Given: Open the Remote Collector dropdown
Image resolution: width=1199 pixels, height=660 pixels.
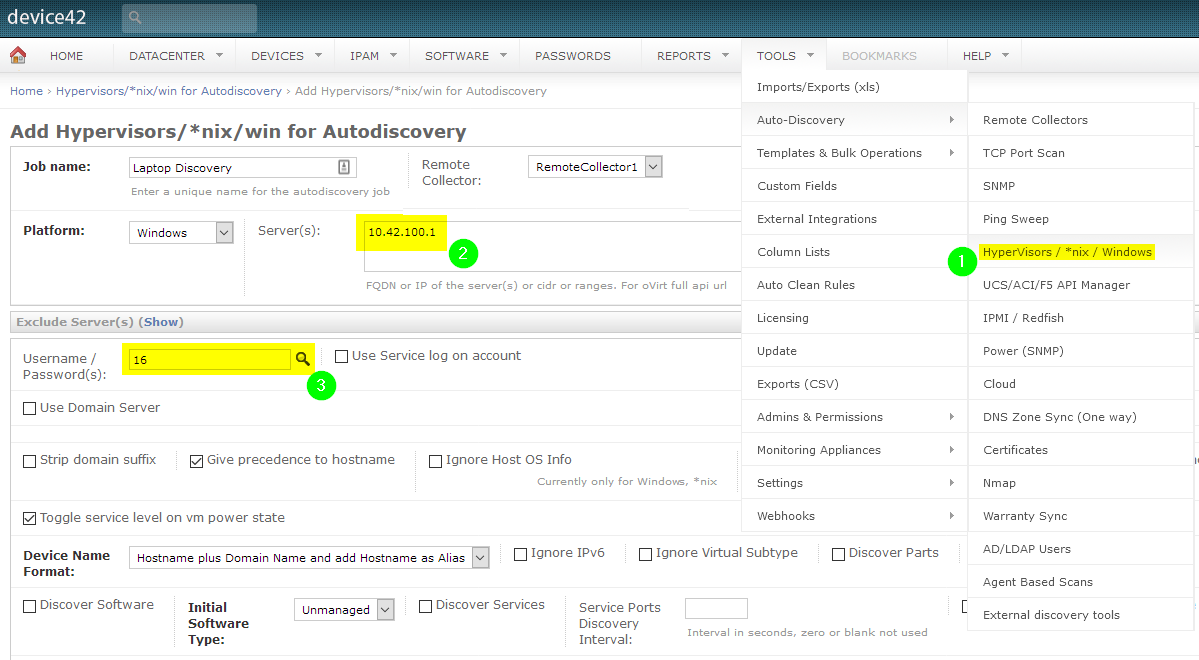Looking at the screenshot, I should pyautogui.click(x=652, y=166).
